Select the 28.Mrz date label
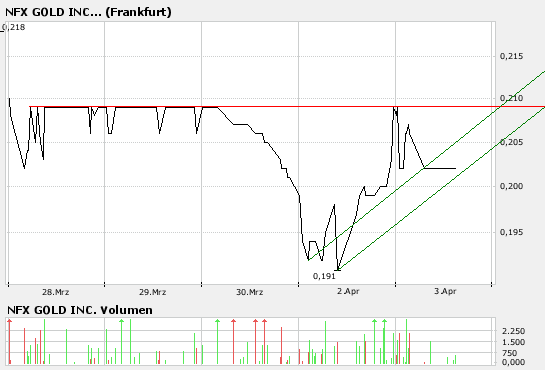 click(56, 292)
